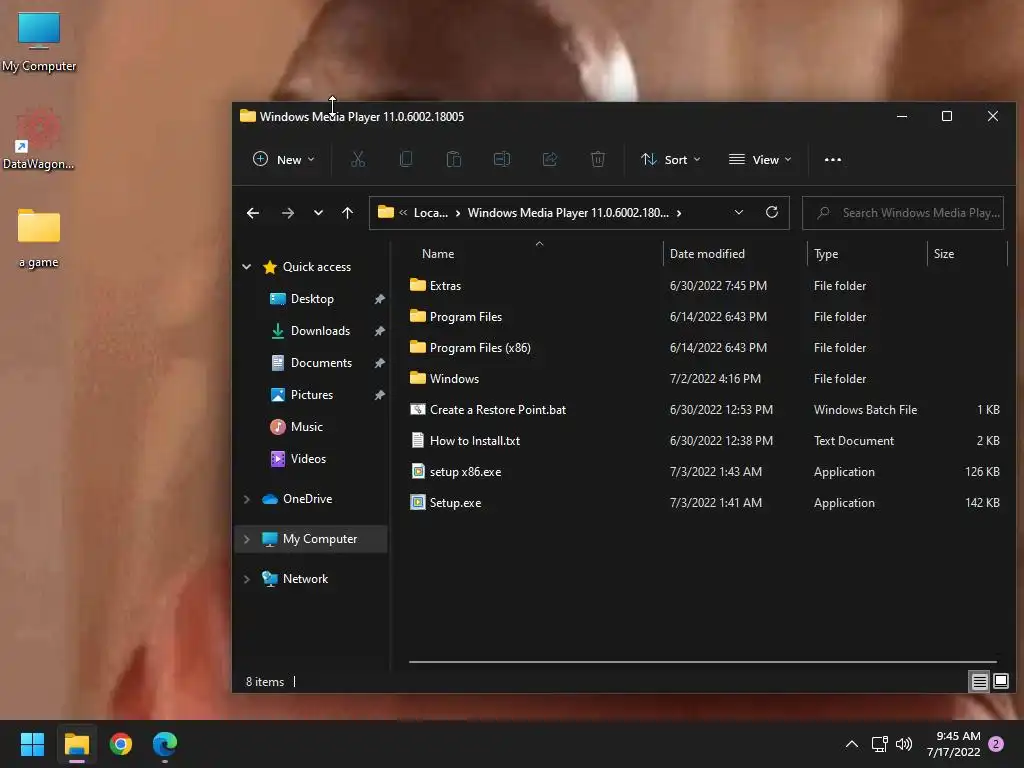Collapse the Quick access tree
1024x768 pixels.
point(247,266)
